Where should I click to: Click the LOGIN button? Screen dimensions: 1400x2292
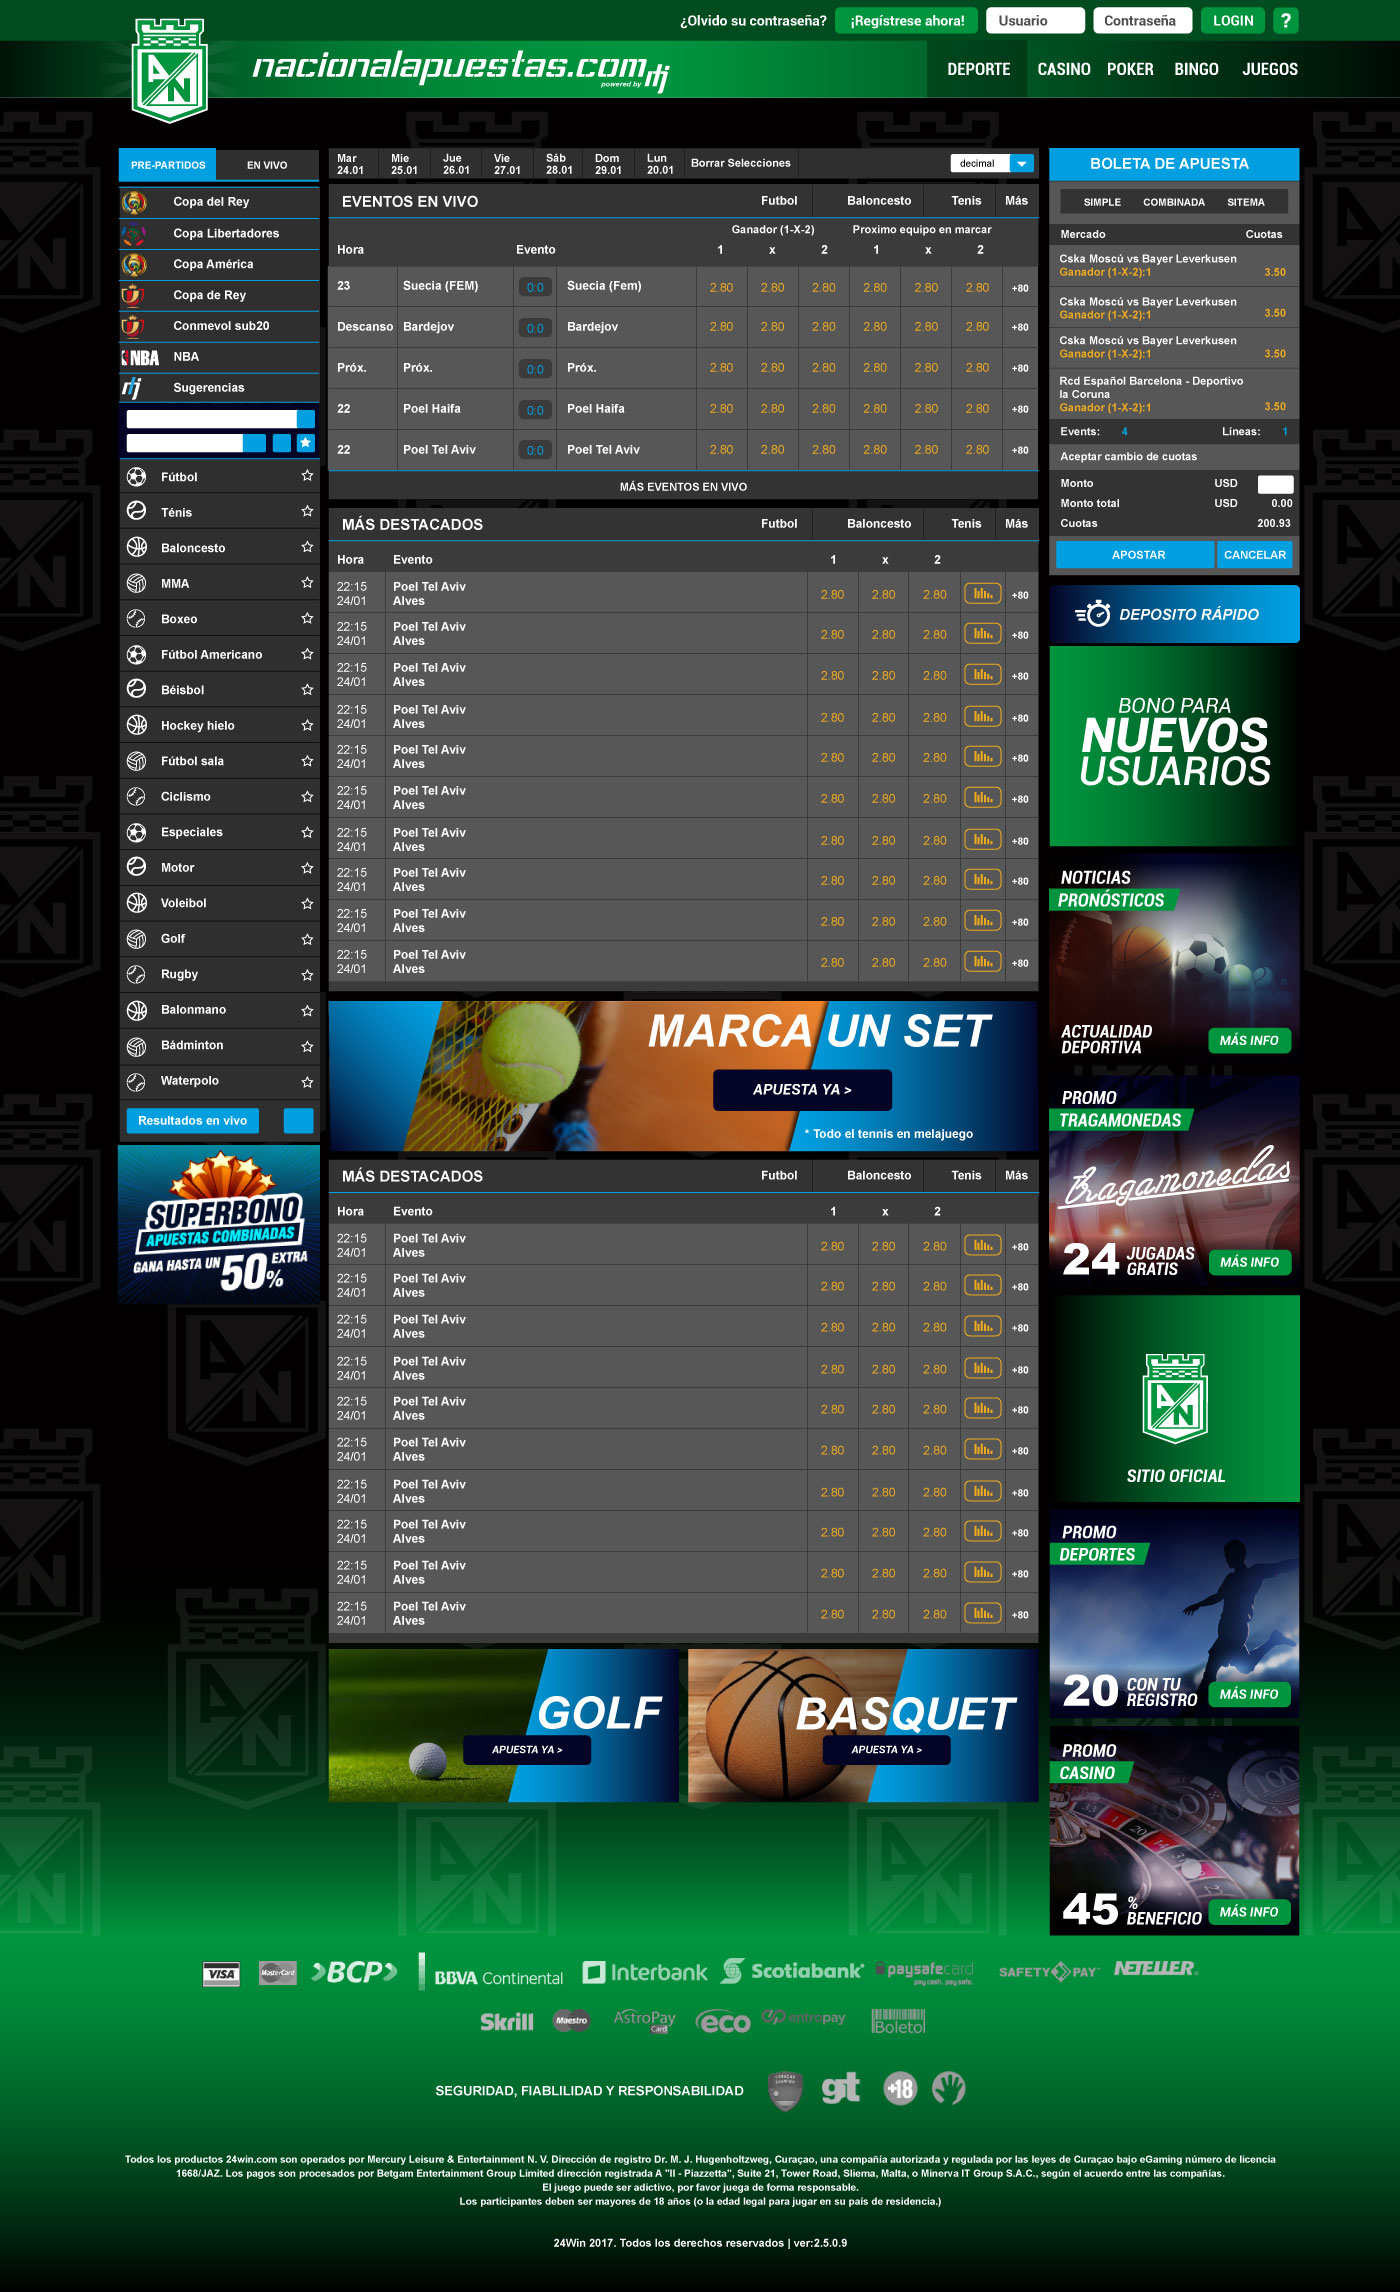1233,20
